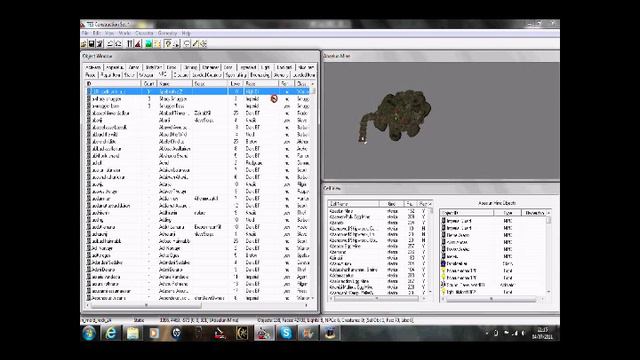Screen dimensions: 640x360
Task: Select 'Abaelun Mine' in the cell list
Action: tap(378, 211)
